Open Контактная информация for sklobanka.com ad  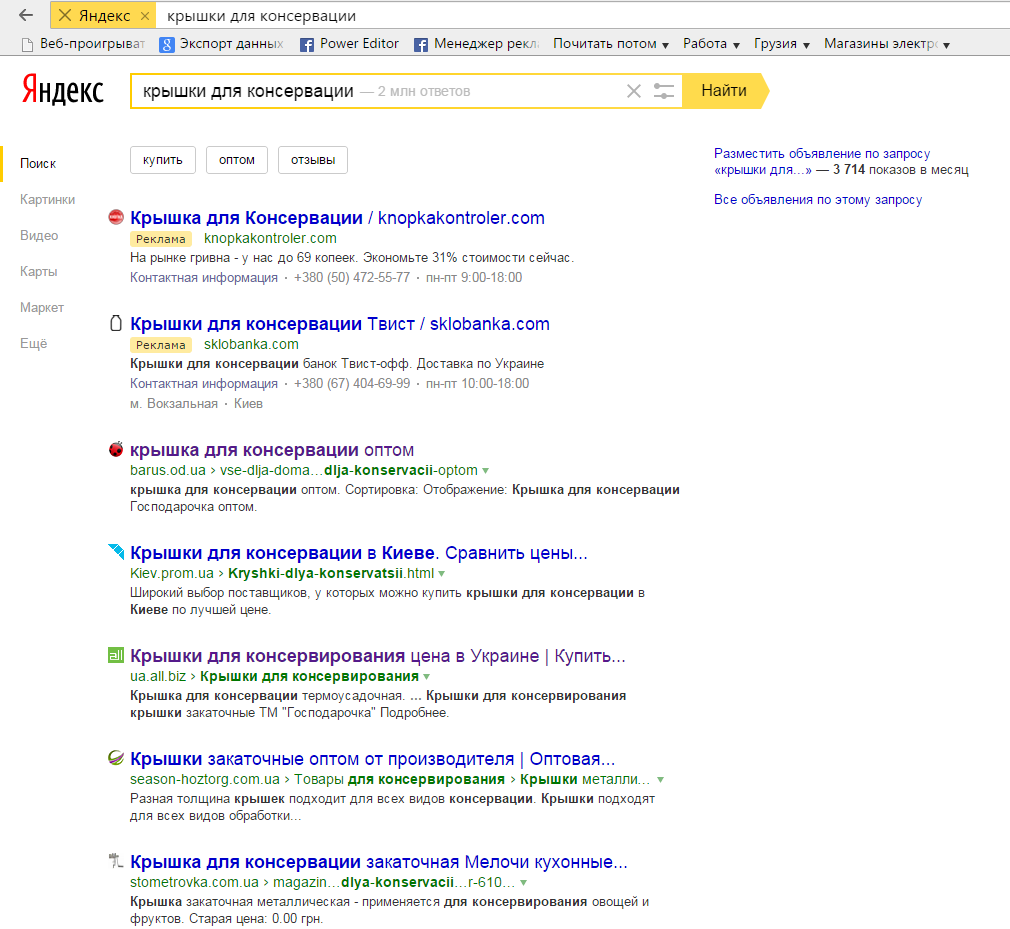click(204, 383)
